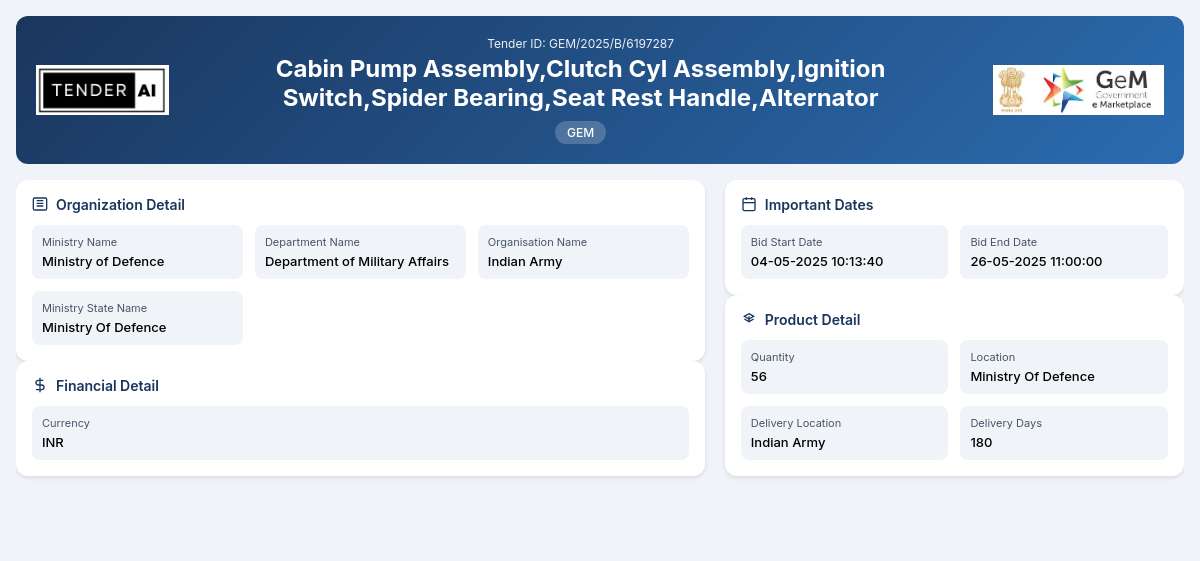Click the Ministry Name field card
The width and height of the screenshot is (1200, 561).
pyautogui.click(x=137, y=252)
